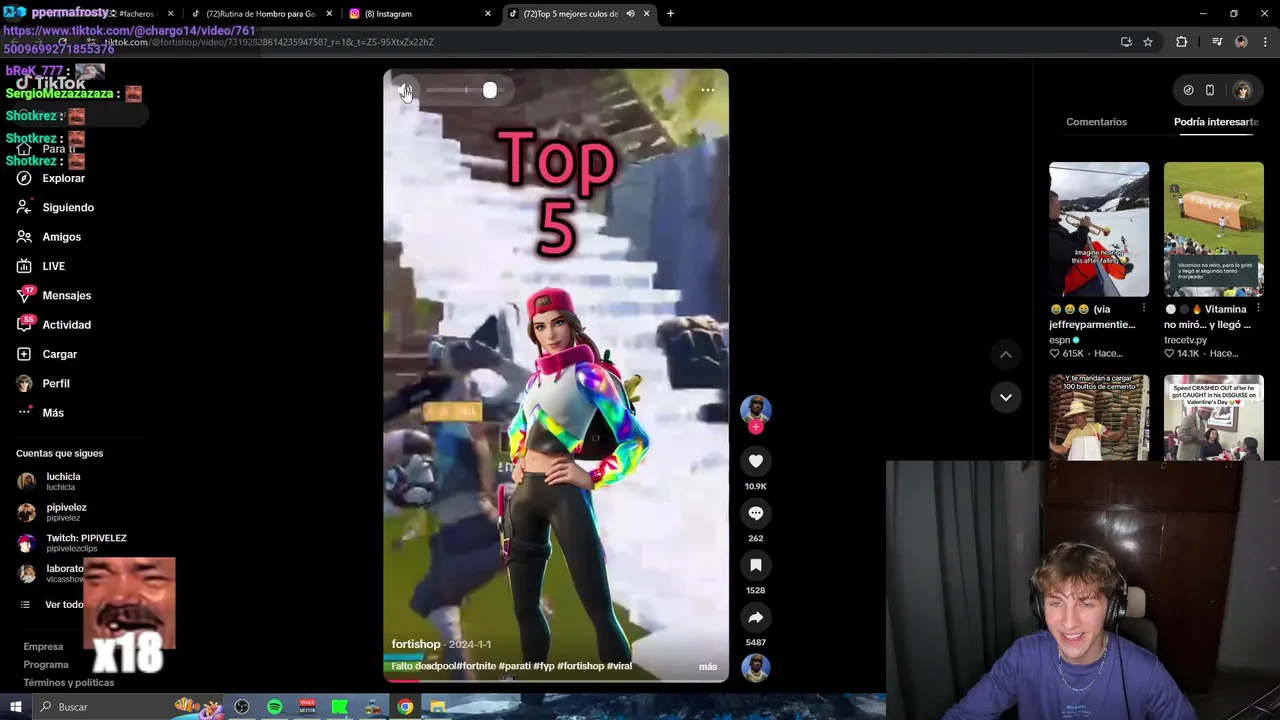This screenshot has height=720, width=1280.
Task: Open the Speed CRASHED OUT video thumbnail
Action: (x=1214, y=418)
